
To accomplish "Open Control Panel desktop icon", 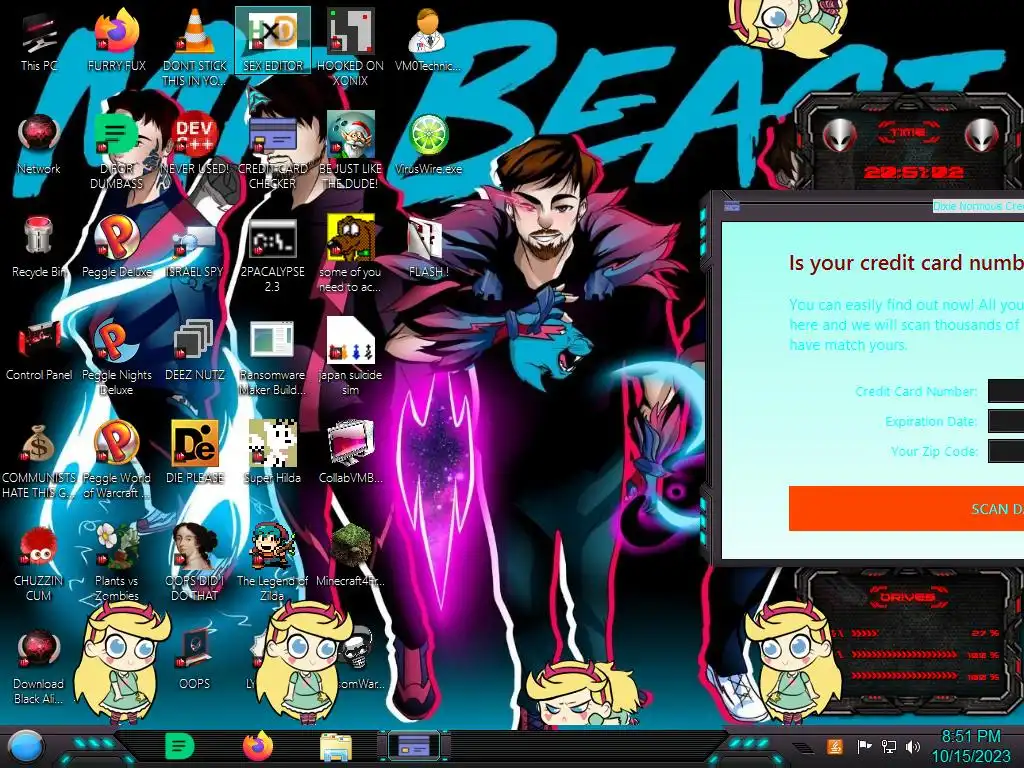I will 39,350.
